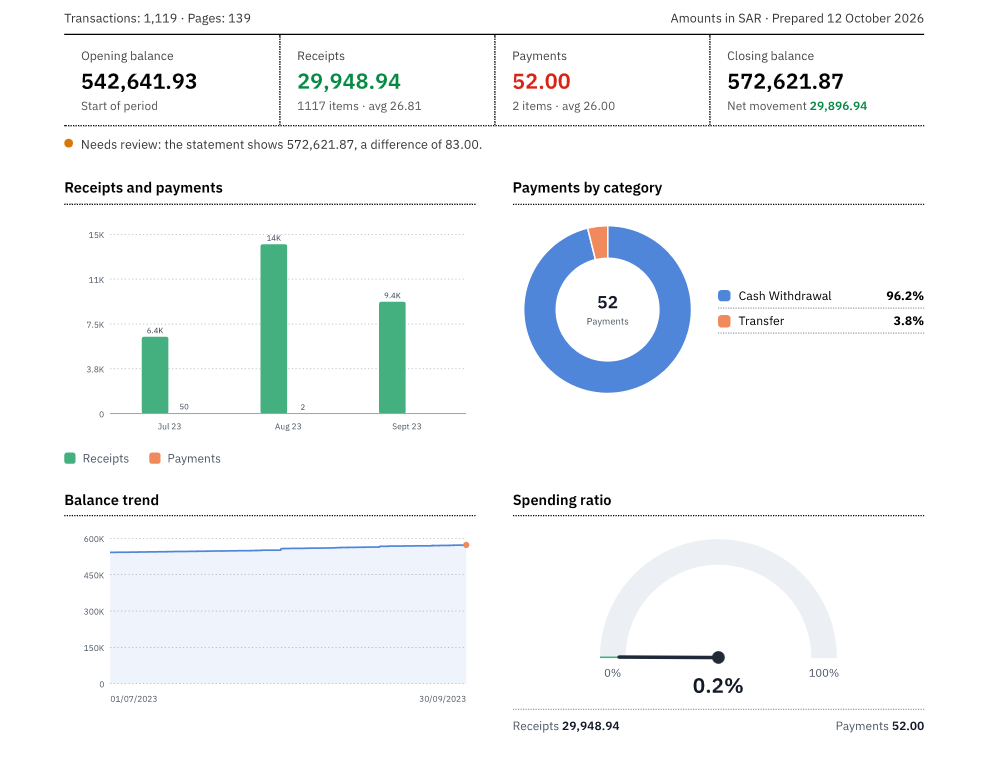Image resolution: width=987 pixels, height=760 pixels.
Task: Click the 96.2% Cash Withdrawal percentage
Action: coord(905,296)
